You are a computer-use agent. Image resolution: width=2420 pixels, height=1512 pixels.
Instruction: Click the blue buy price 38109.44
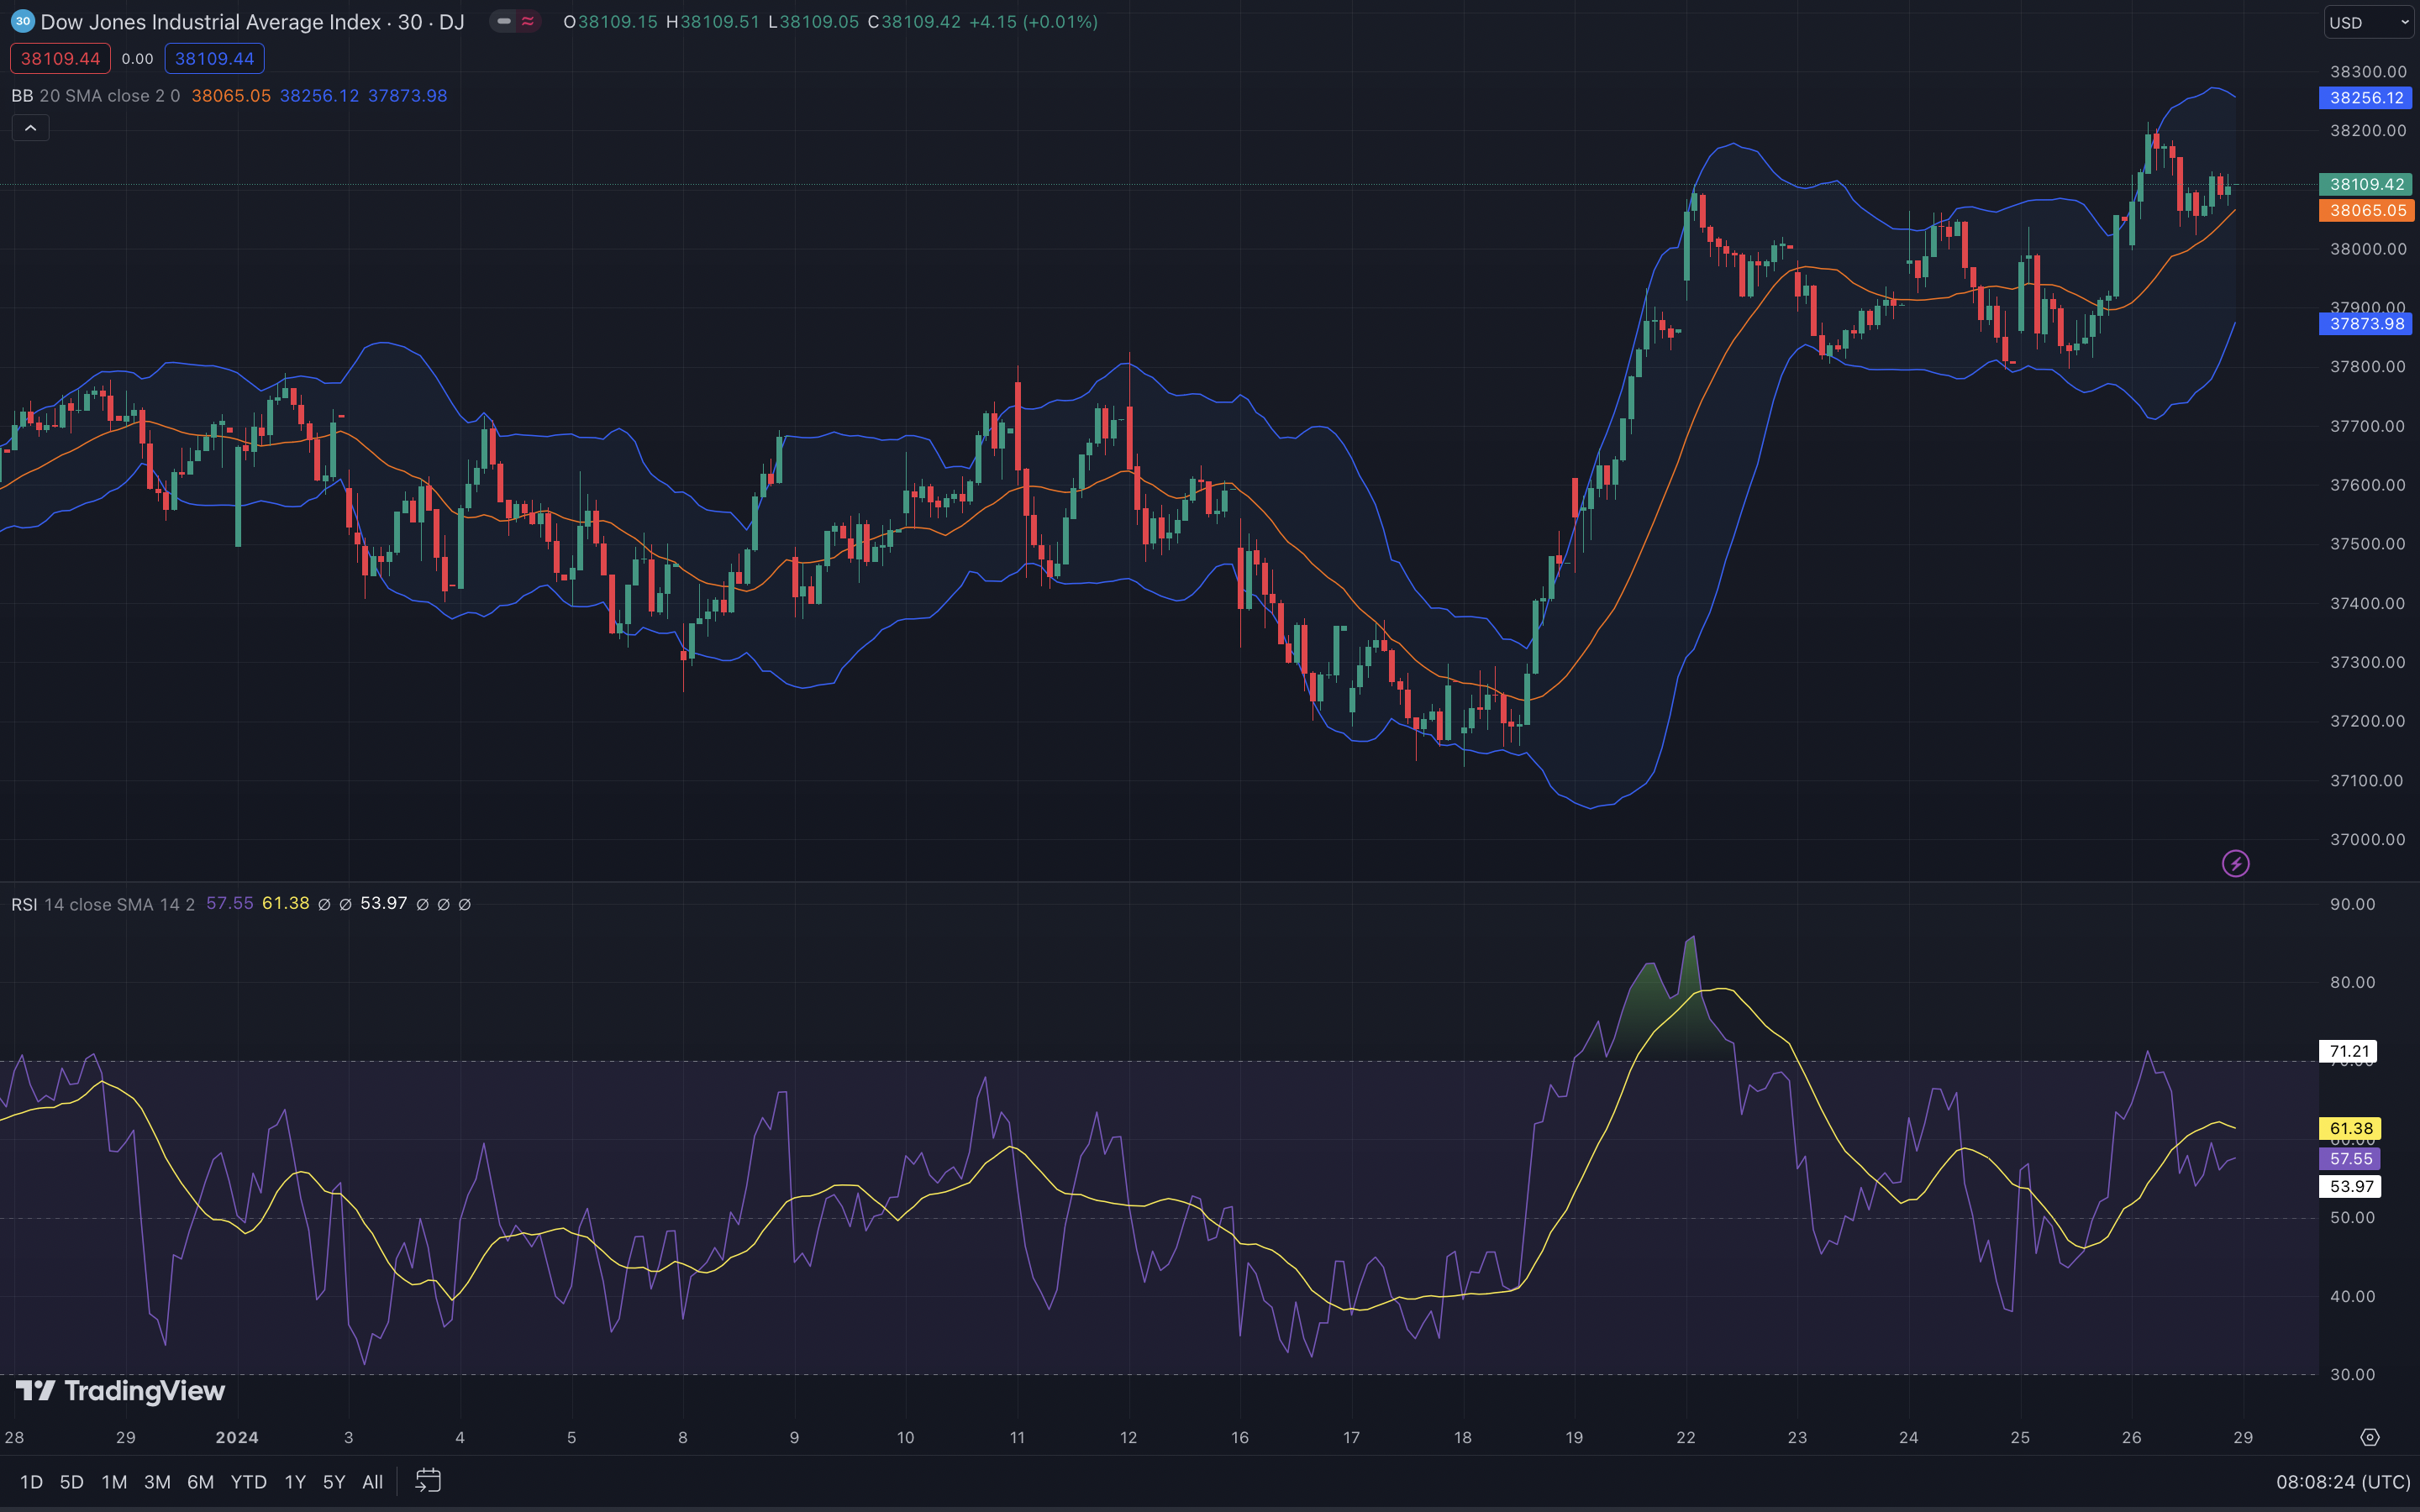pyautogui.click(x=214, y=58)
